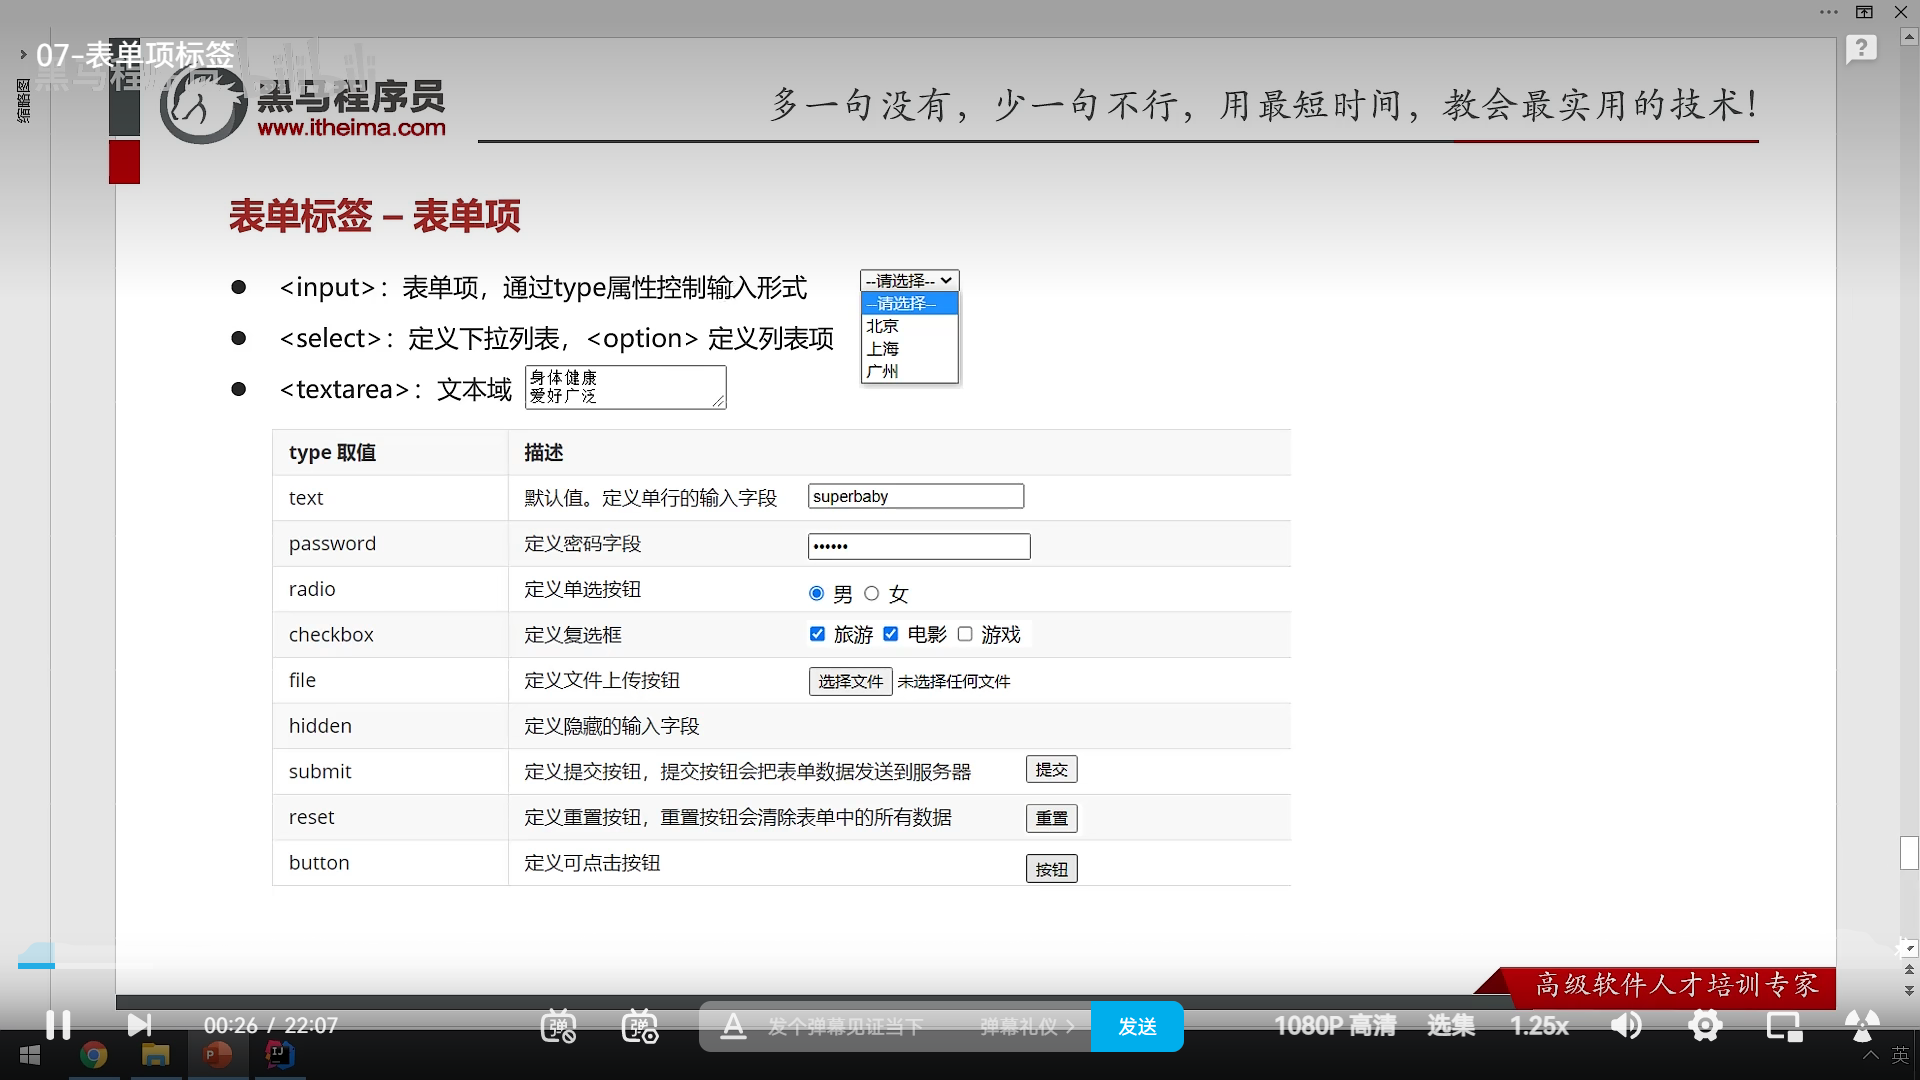Type in the danmaku input field

(x=845, y=1027)
